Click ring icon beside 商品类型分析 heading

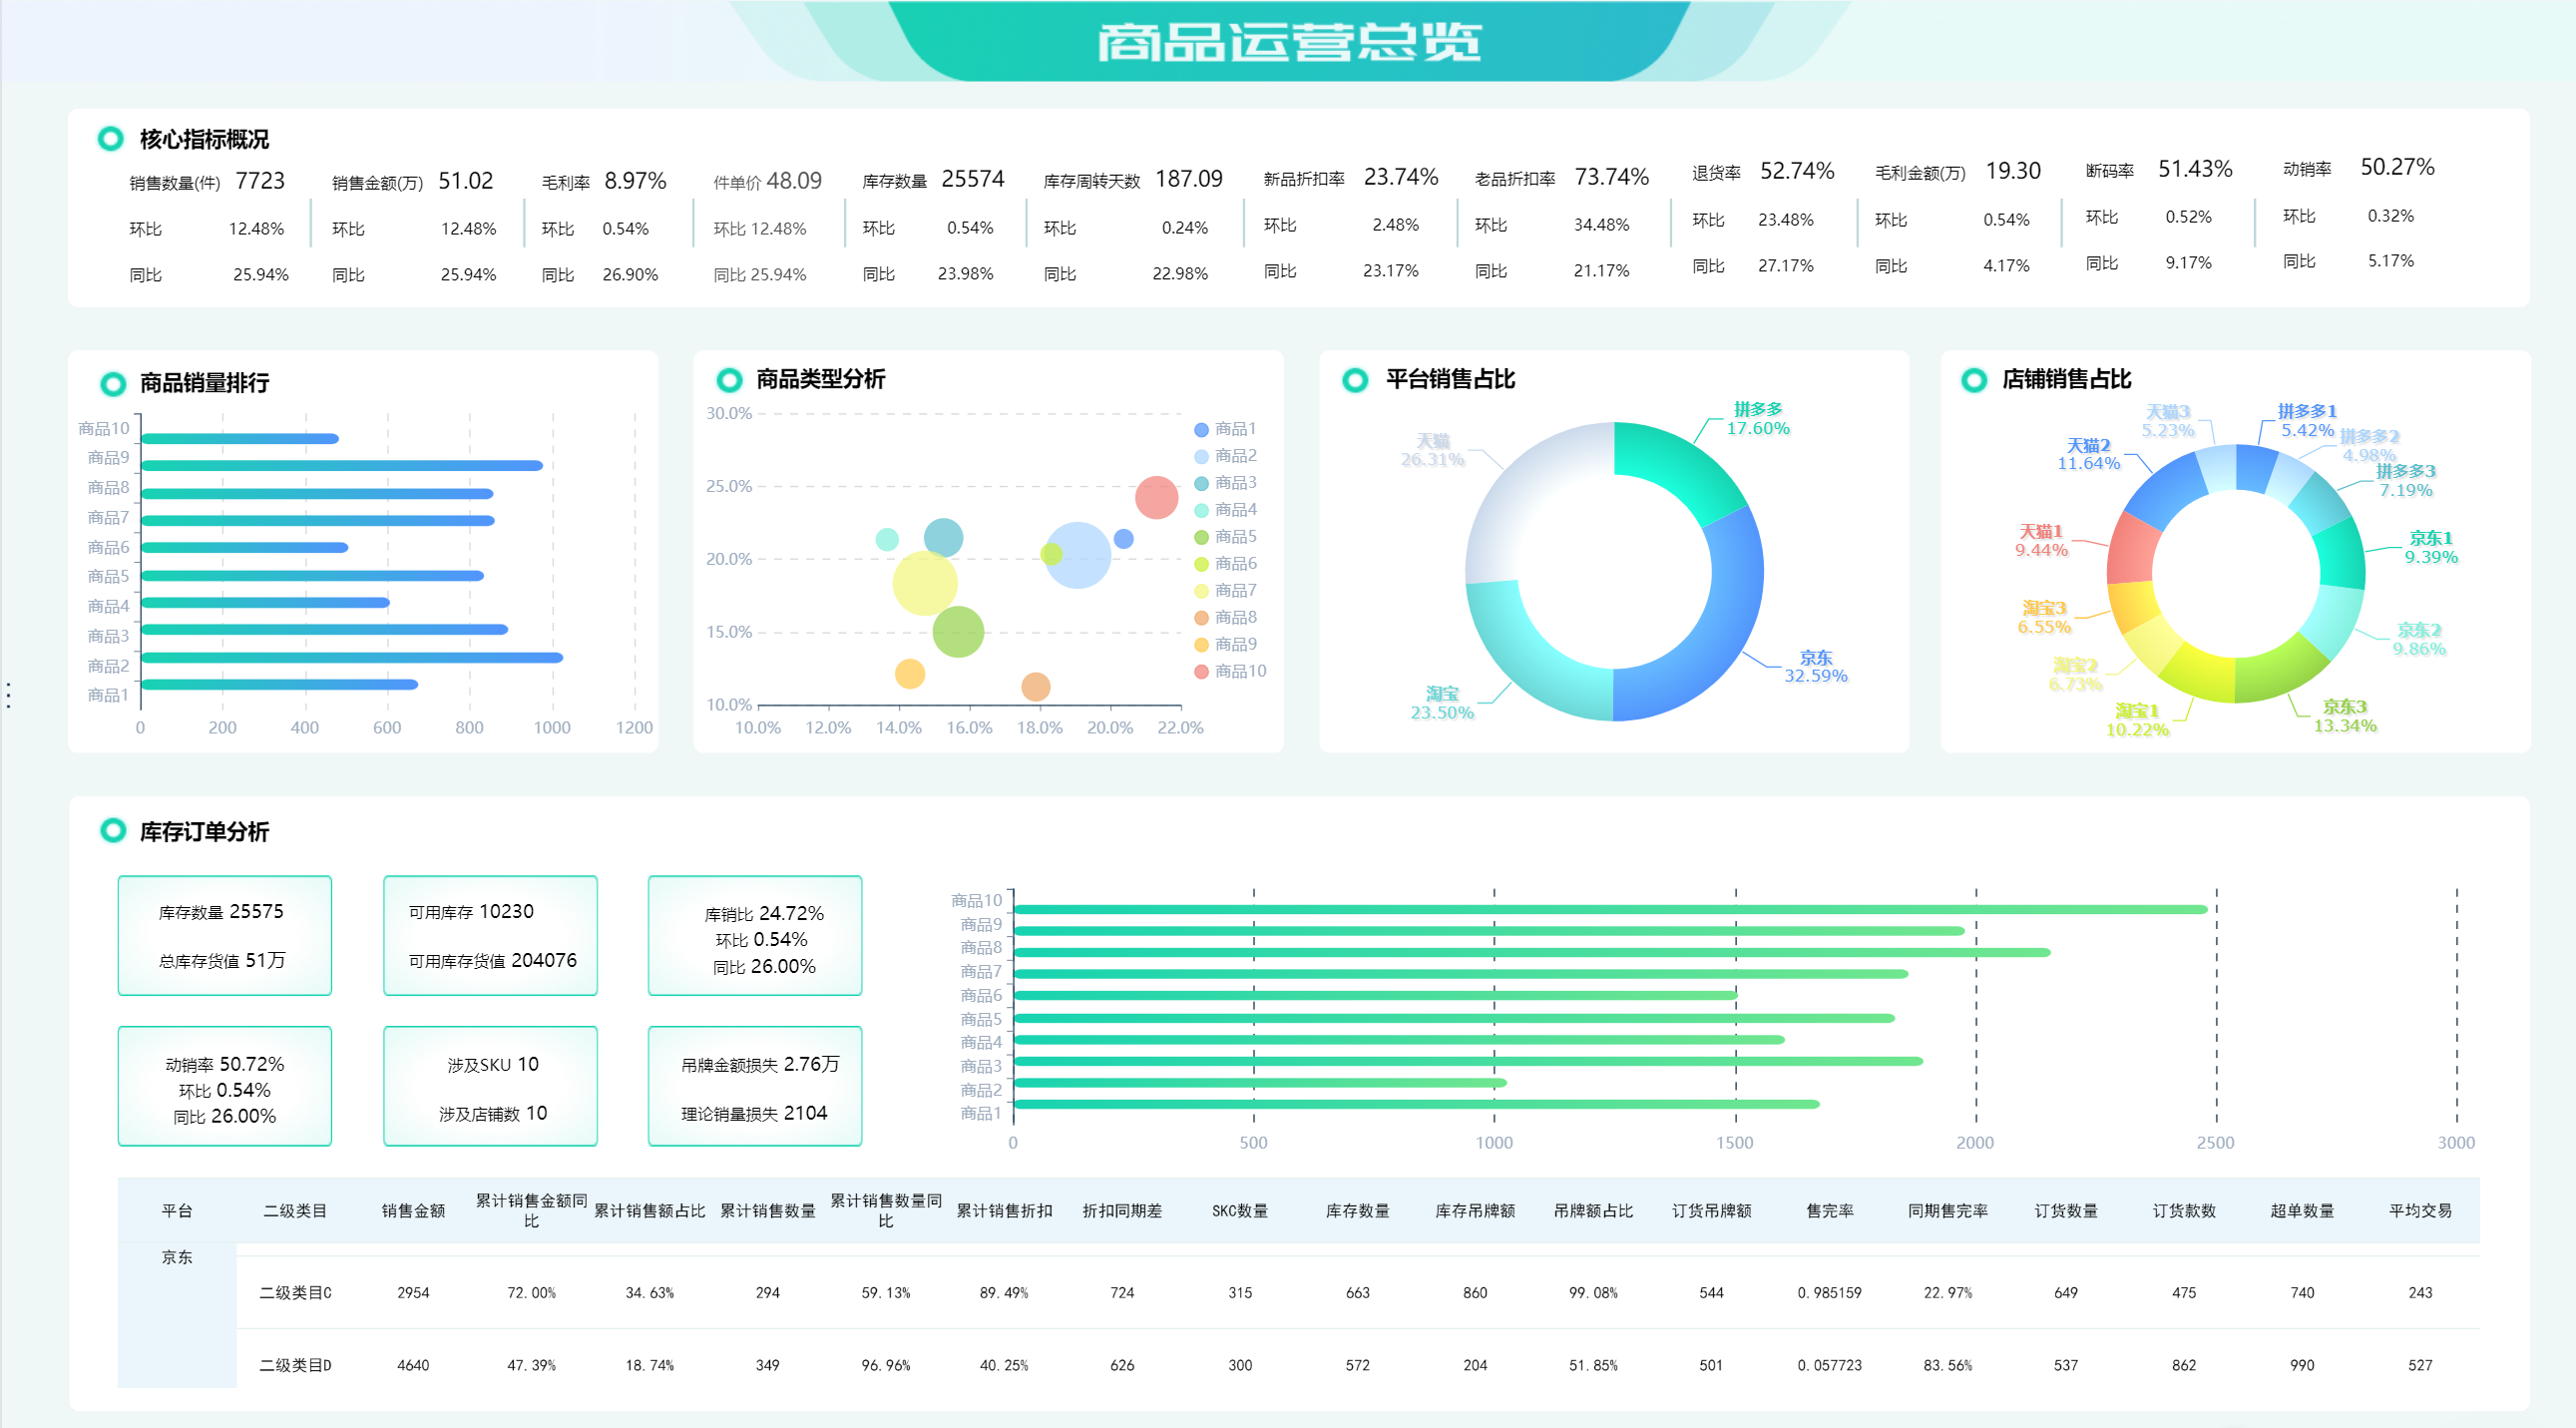729,379
